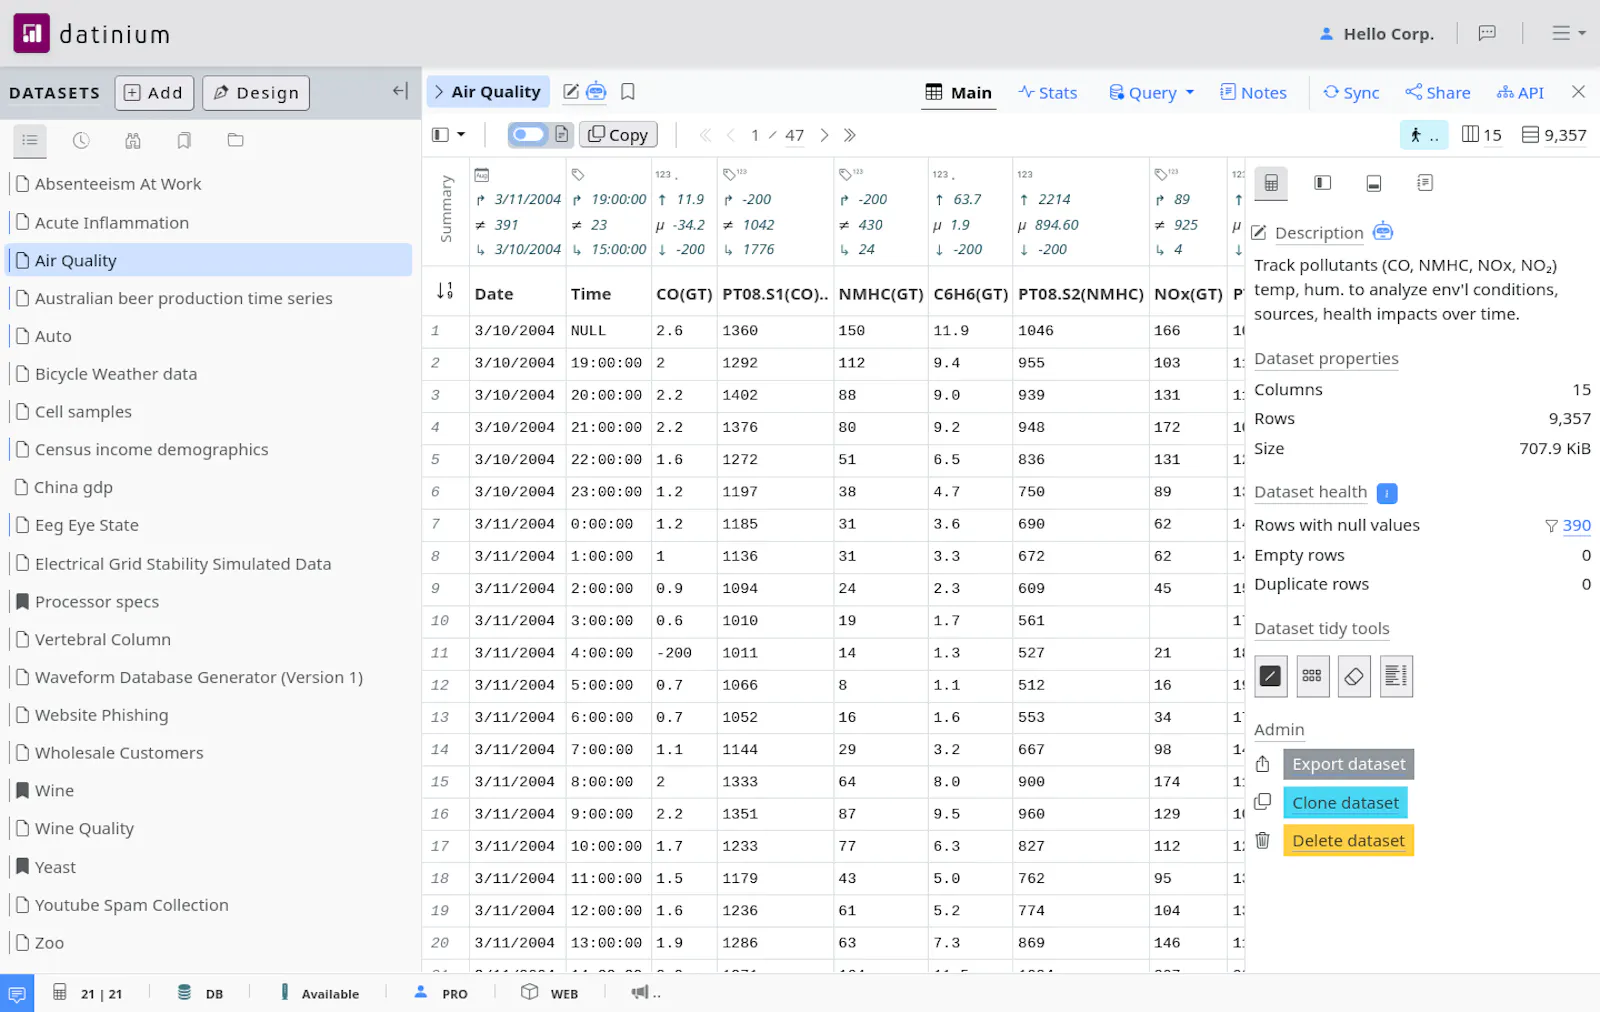The image size is (1600, 1012).
Task: Click the 15 columns count indicator
Action: [x=1481, y=135]
